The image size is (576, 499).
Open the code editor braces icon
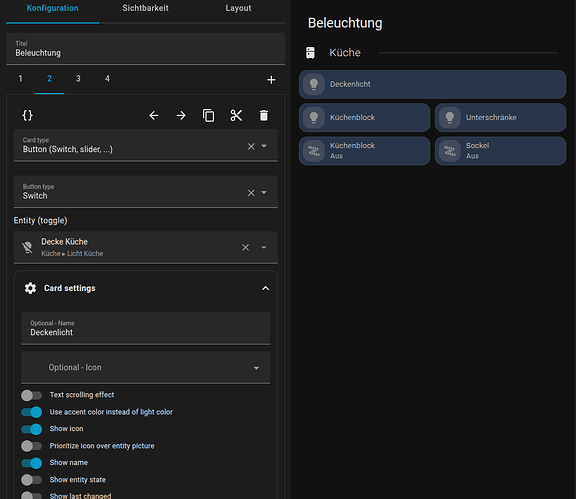(28, 116)
